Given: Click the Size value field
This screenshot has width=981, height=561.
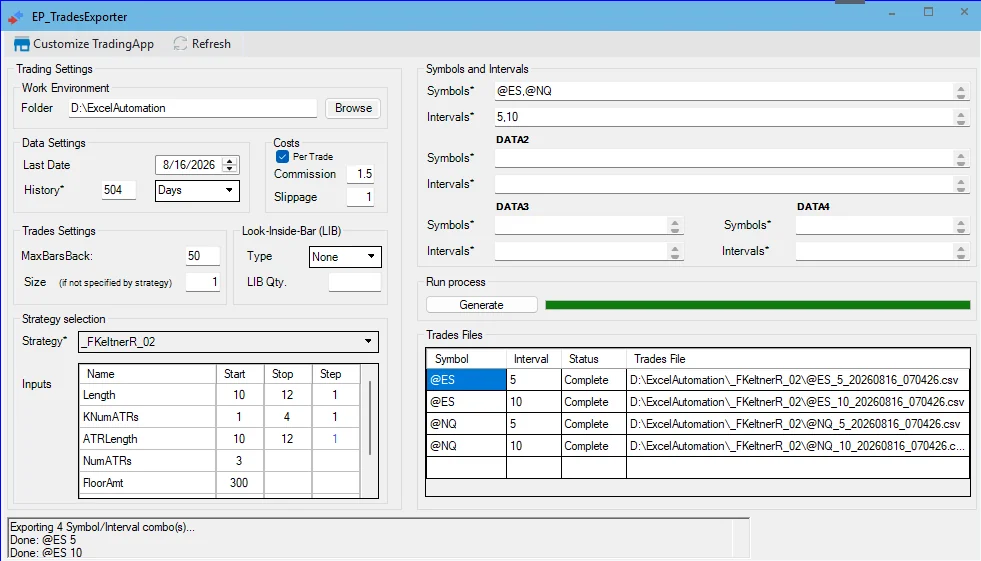Looking at the screenshot, I should (x=203, y=282).
